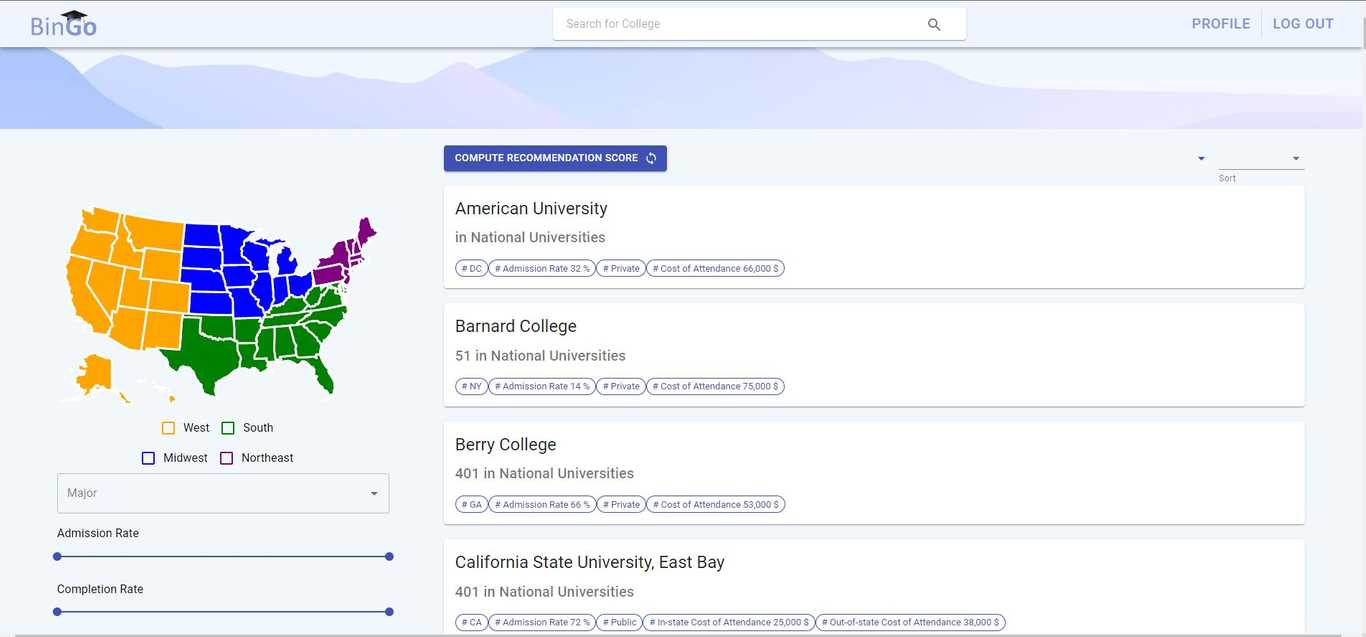Click the Admission Rate 14 % tag
1366x637 pixels.
[542, 386]
